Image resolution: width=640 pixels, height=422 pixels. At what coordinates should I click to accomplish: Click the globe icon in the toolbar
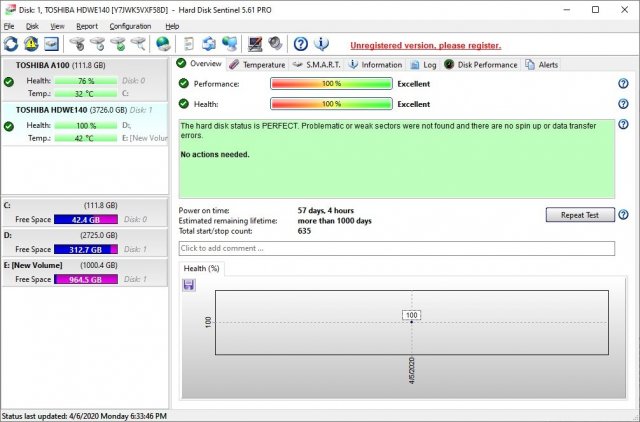pos(163,44)
